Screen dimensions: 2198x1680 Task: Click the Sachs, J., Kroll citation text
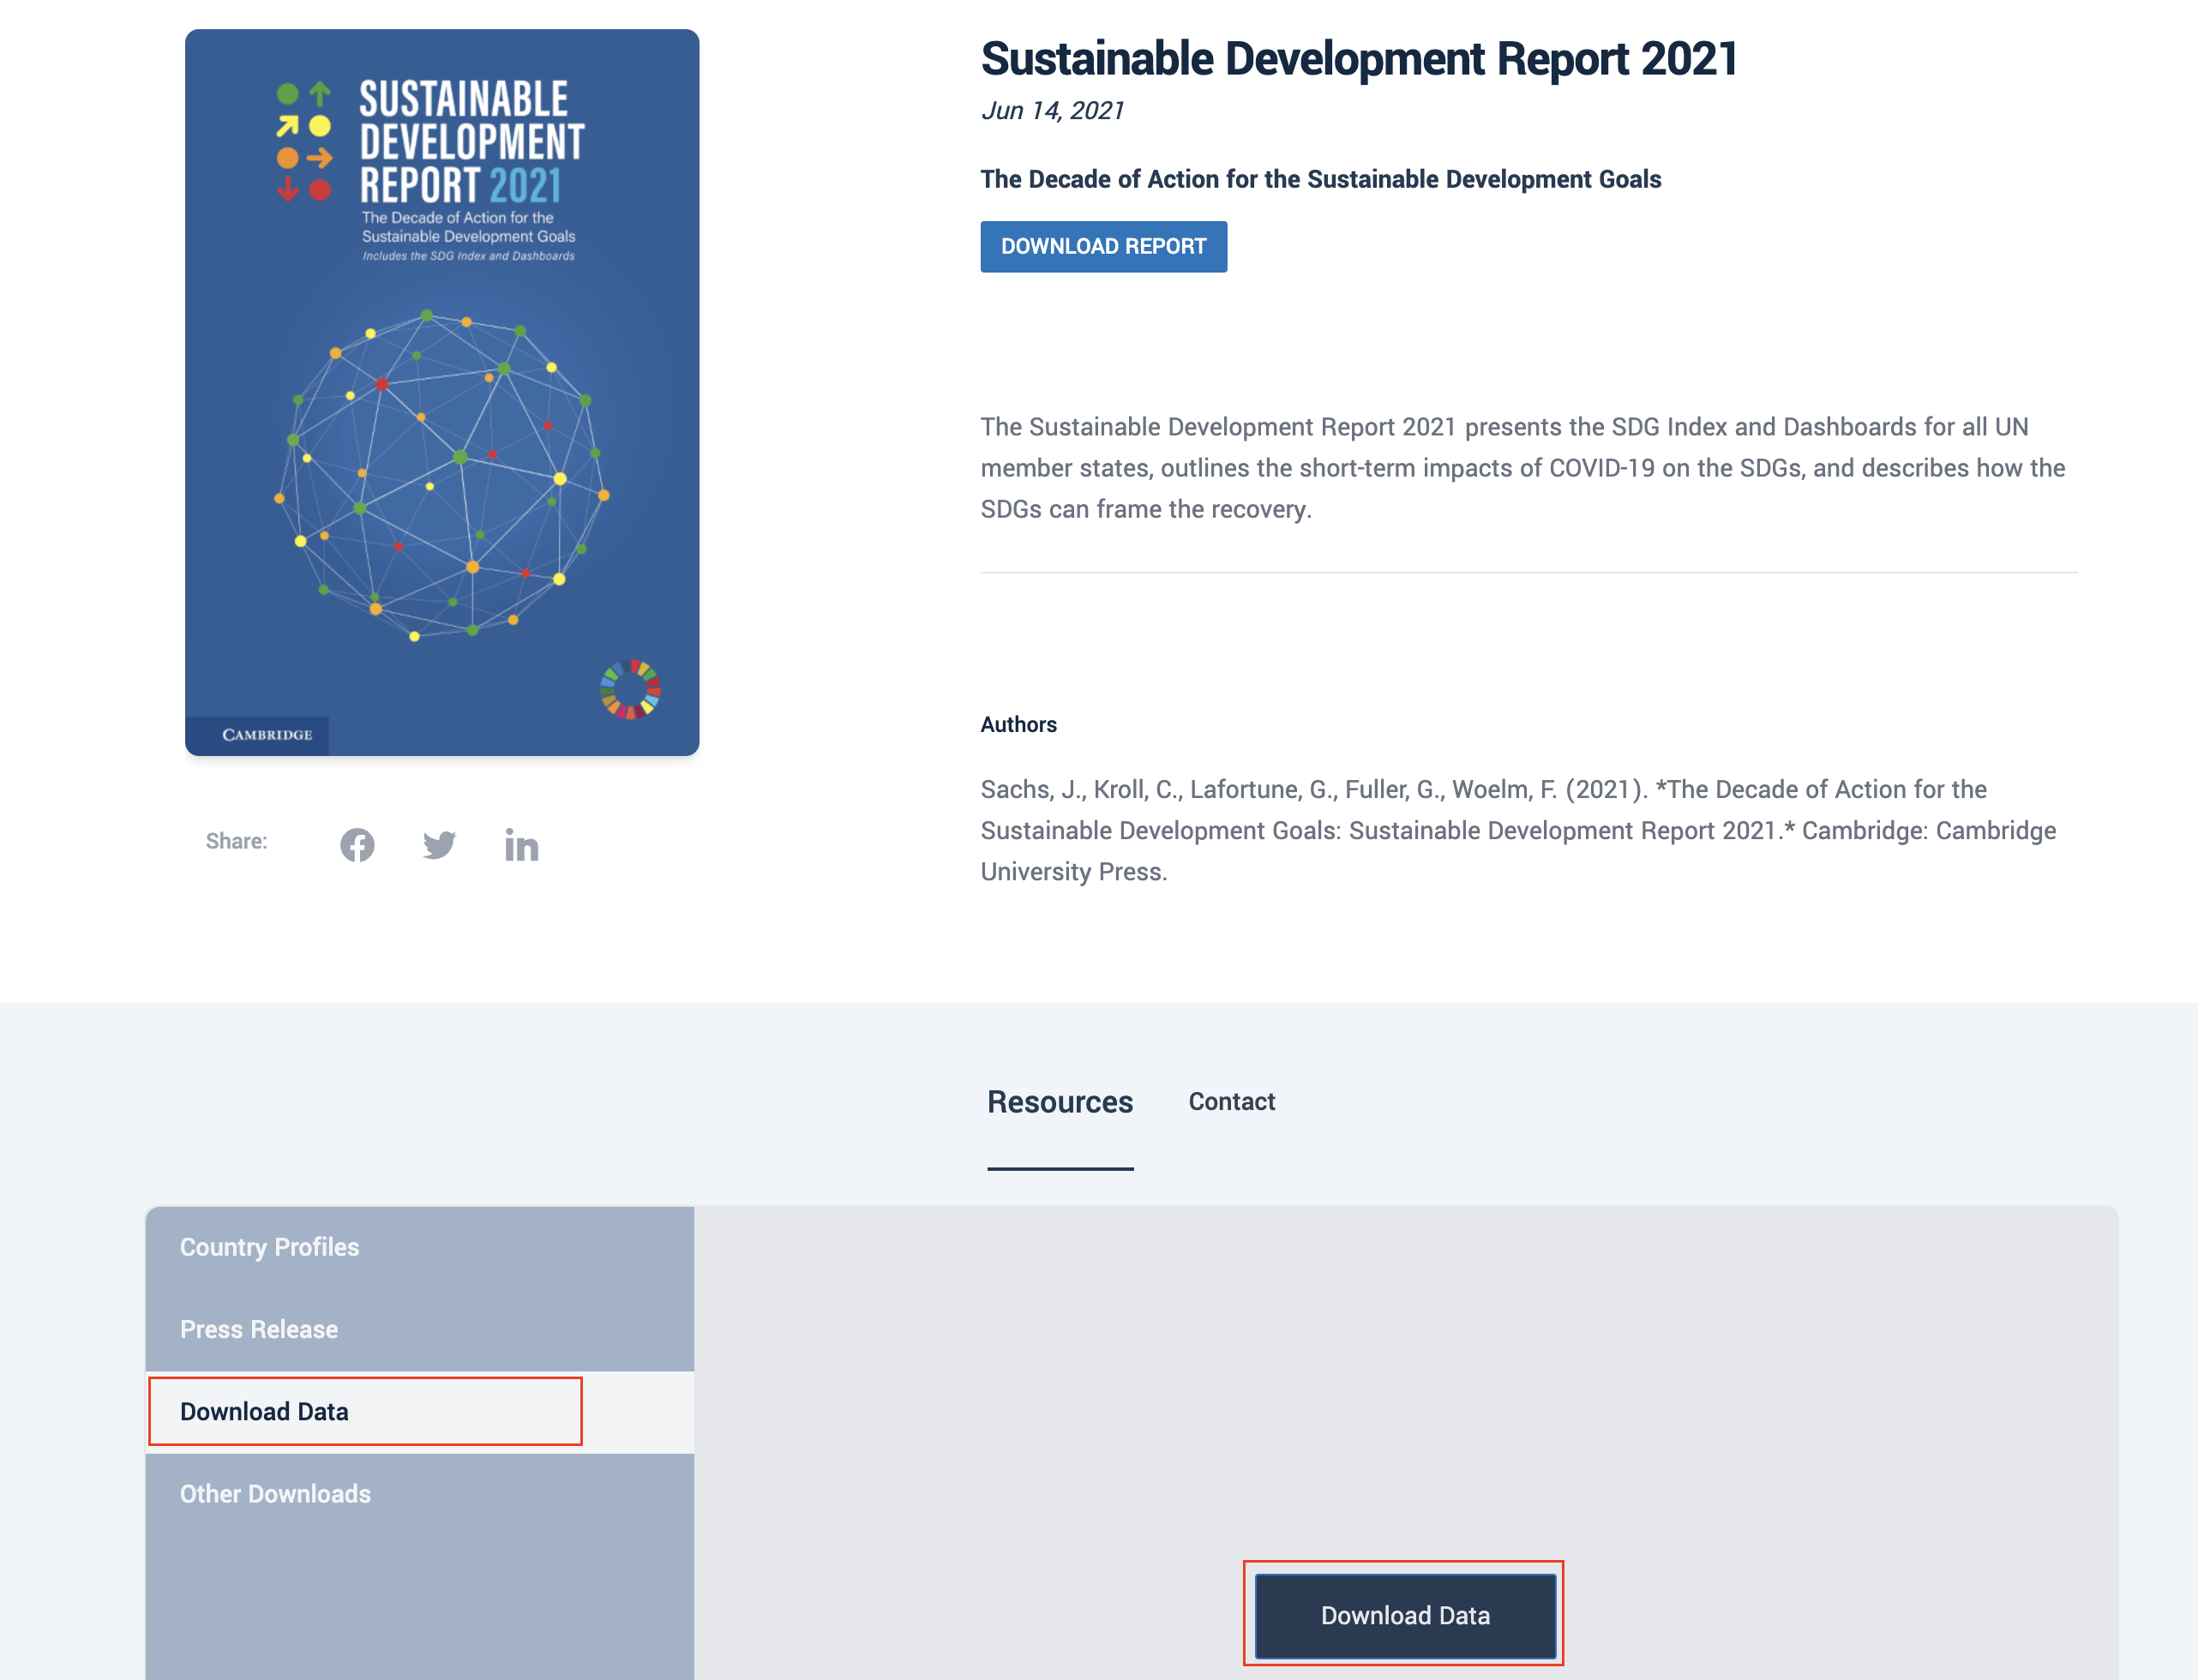(1518, 830)
